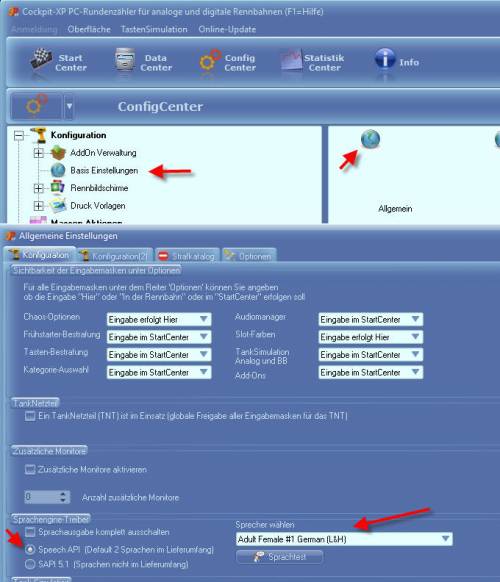Tick Sprachausgabe komplett ausschalten checkbox

(x=30, y=532)
